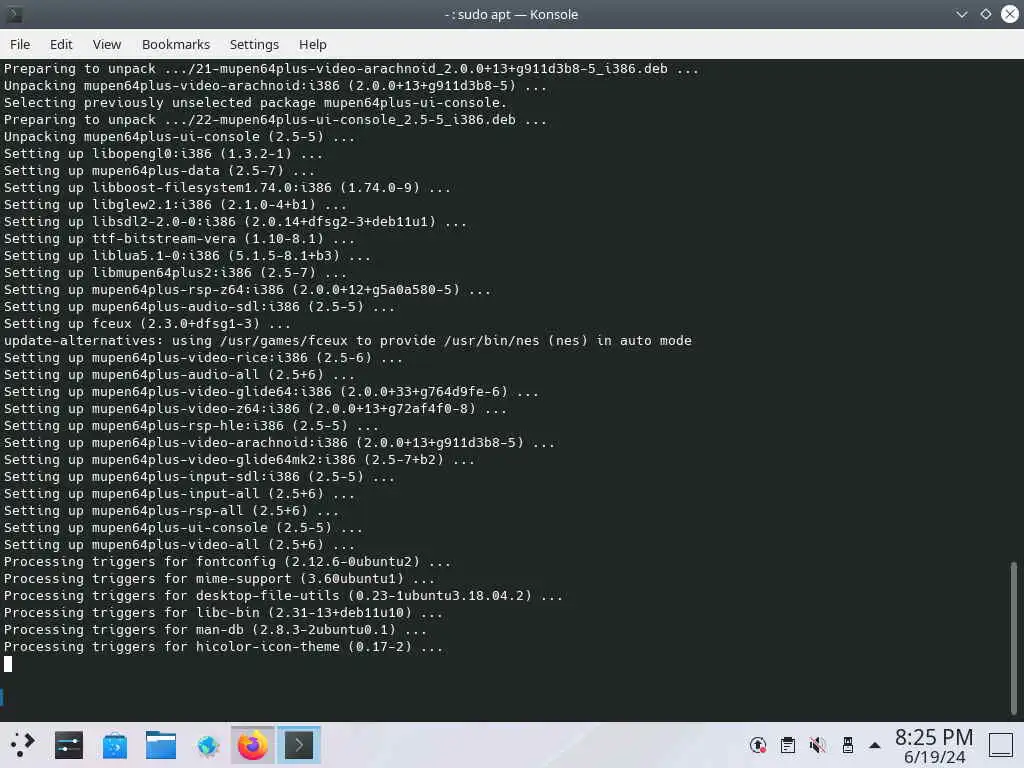Open the removable devices tray icon
This screenshot has height=768, width=1024.
point(847,744)
